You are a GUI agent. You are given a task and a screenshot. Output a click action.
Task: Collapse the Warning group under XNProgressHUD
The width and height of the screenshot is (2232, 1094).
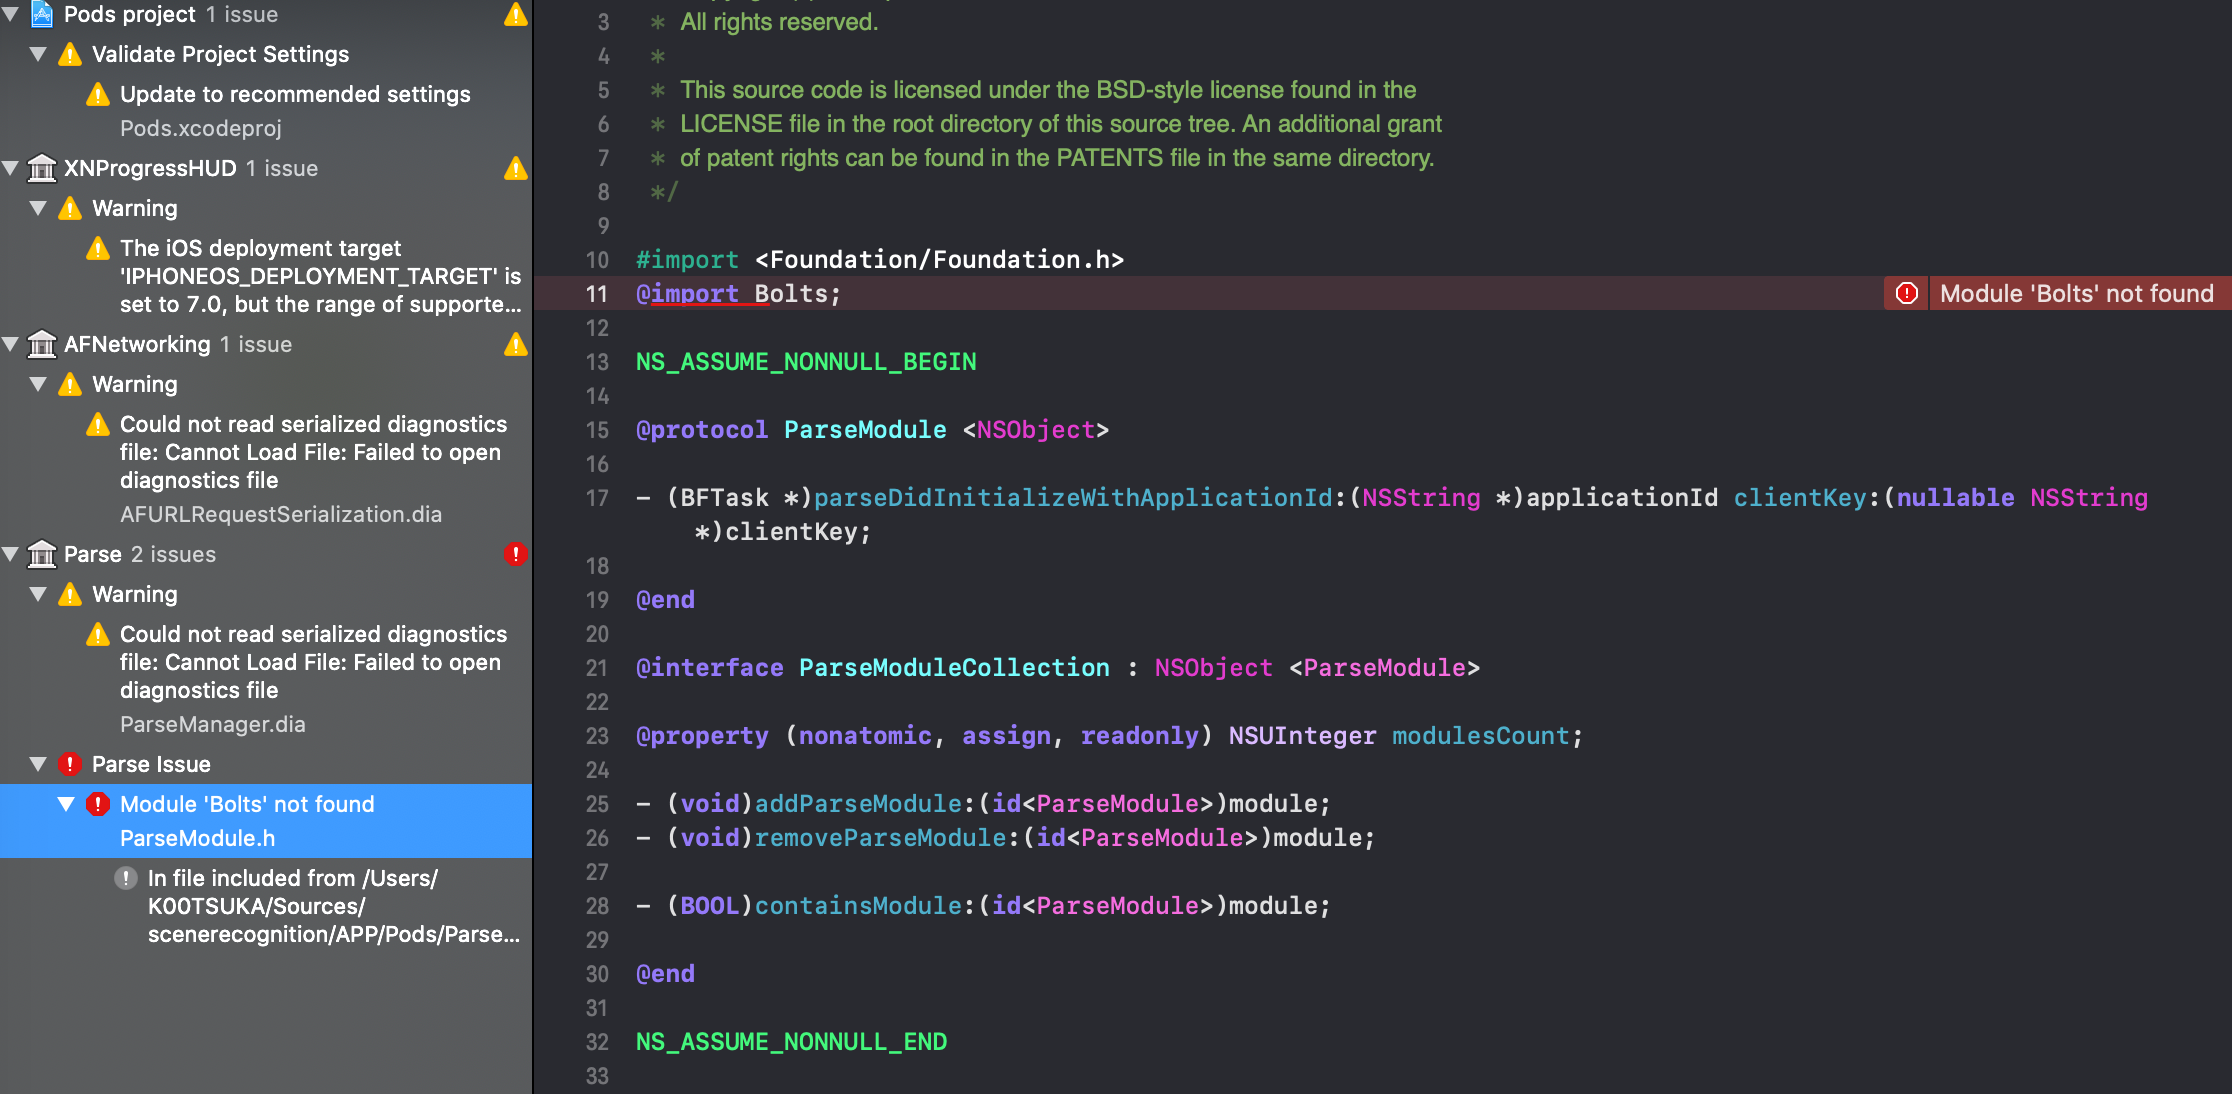(38, 208)
